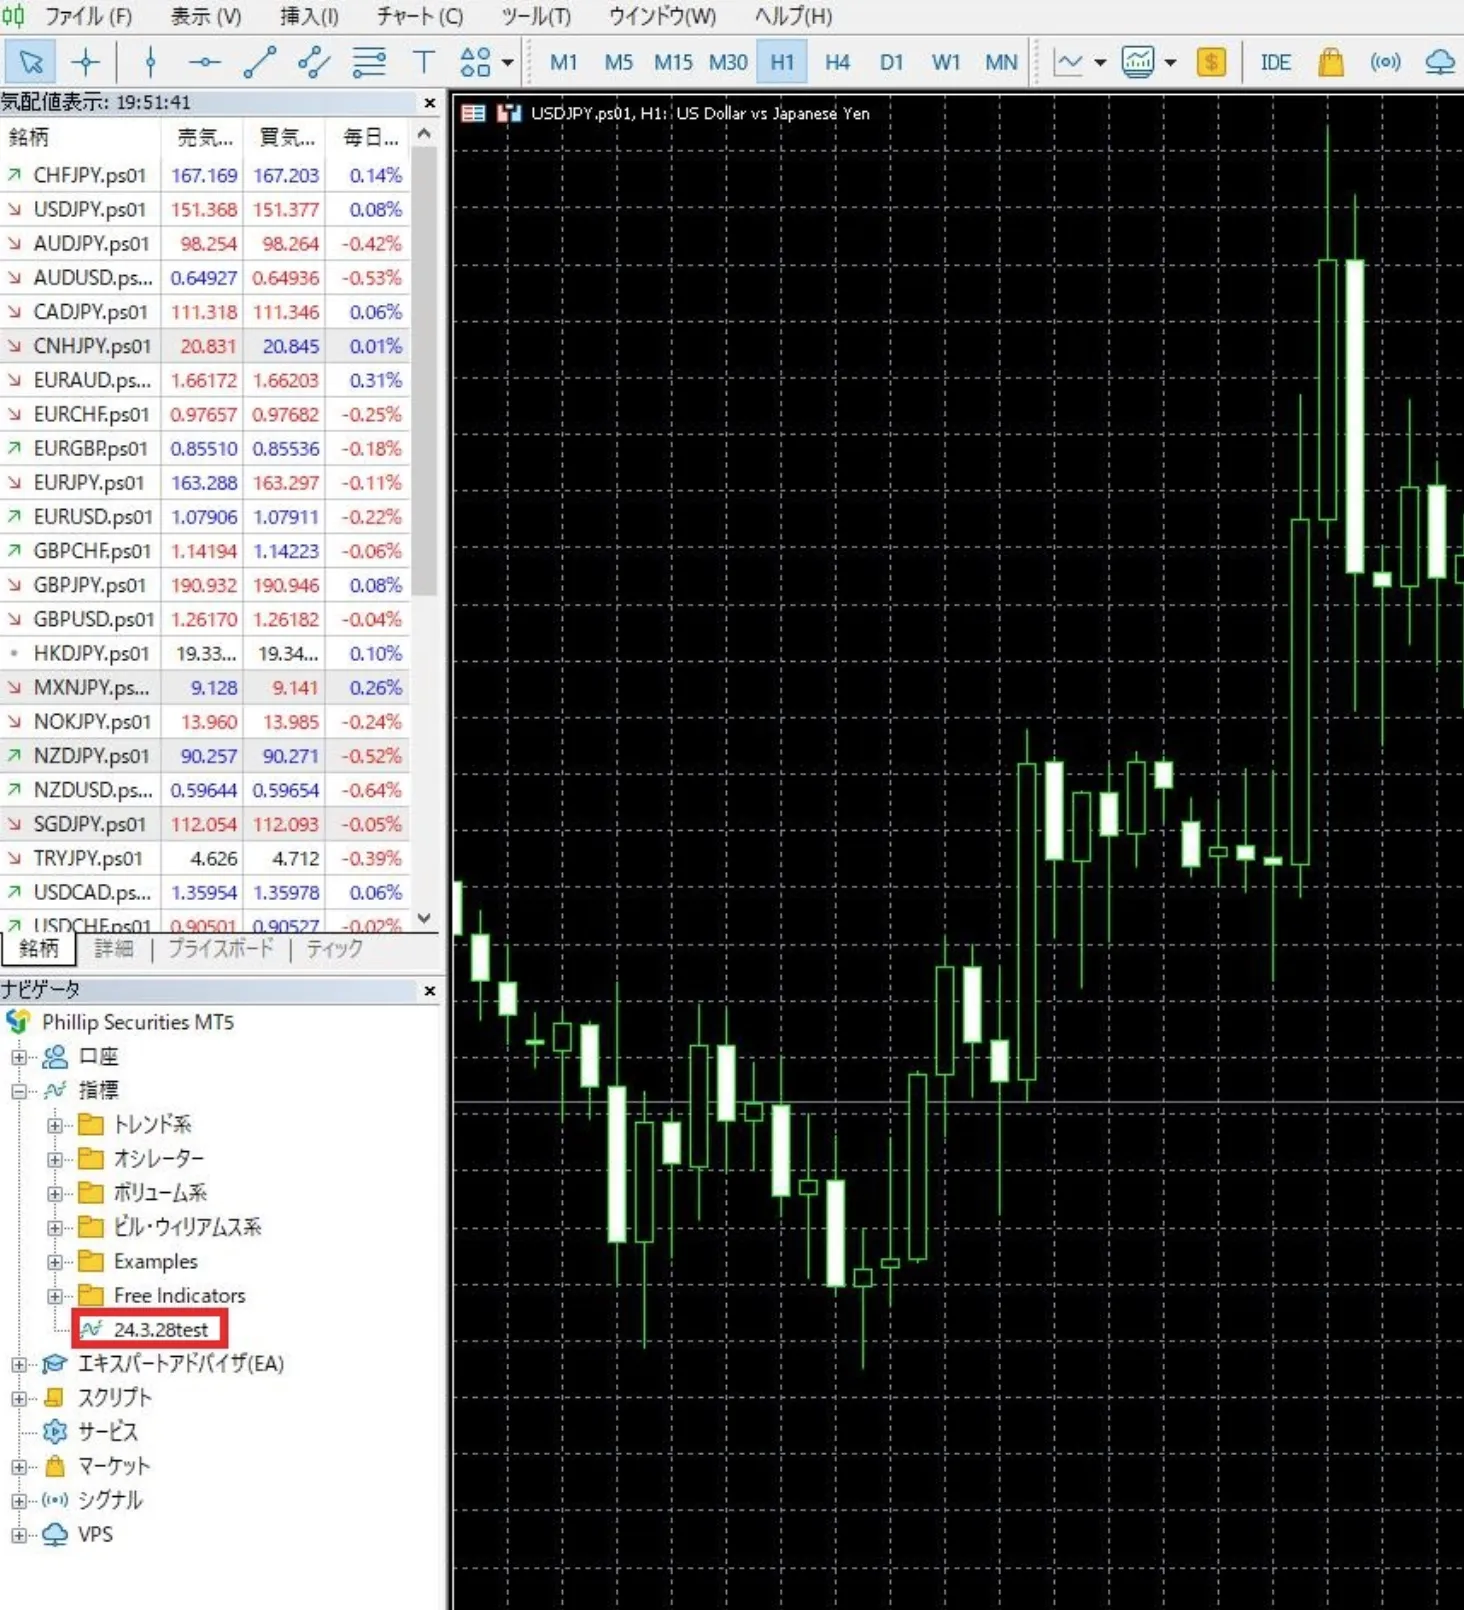Viewport: 1464px width, 1610px height.
Task: Click the signals broadcast icon in toolbar
Action: 1385,62
